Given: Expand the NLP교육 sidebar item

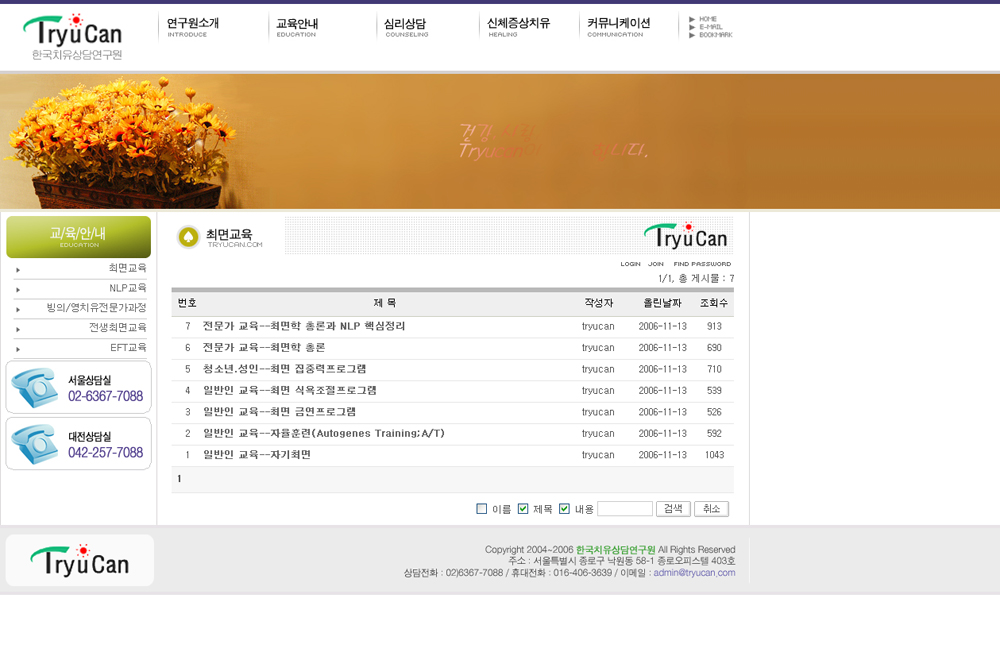Looking at the screenshot, I should tap(127, 288).
